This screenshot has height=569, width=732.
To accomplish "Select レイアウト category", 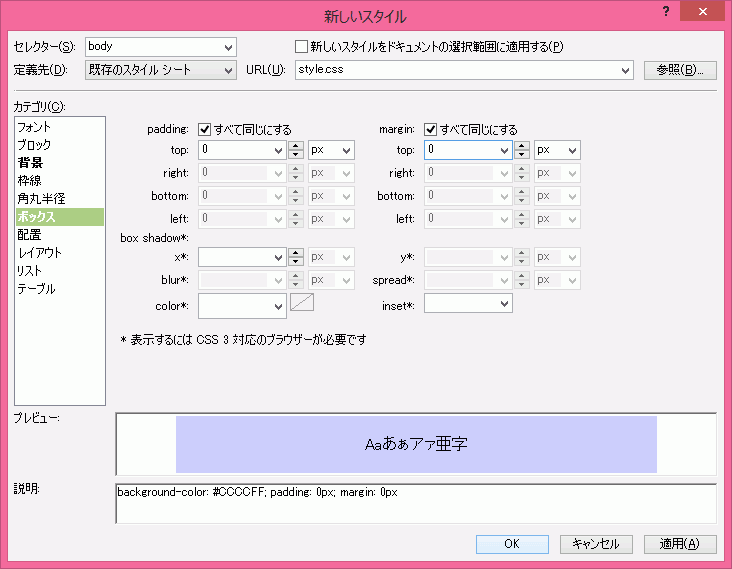I will click(x=59, y=253).
